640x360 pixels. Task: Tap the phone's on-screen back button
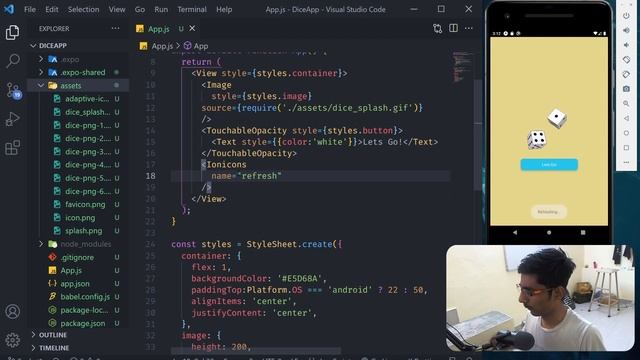515,232
